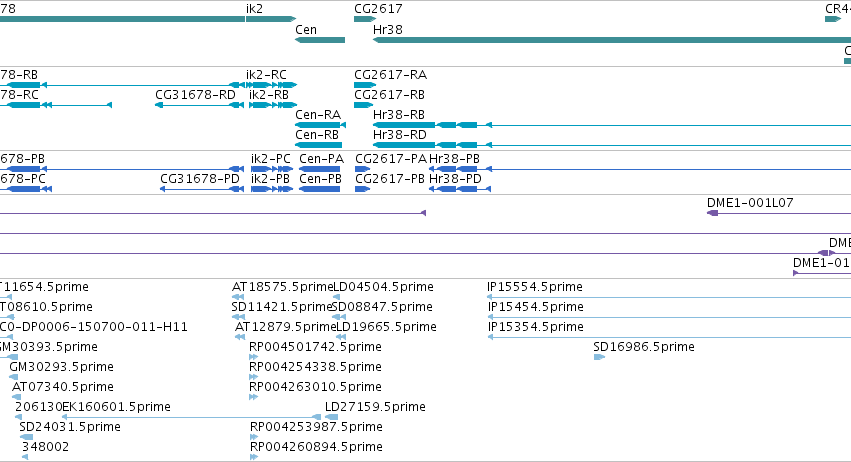The height and width of the screenshot is (462, 851).
Task: Click transcript Cen-RB
Action: coord(316,135)
